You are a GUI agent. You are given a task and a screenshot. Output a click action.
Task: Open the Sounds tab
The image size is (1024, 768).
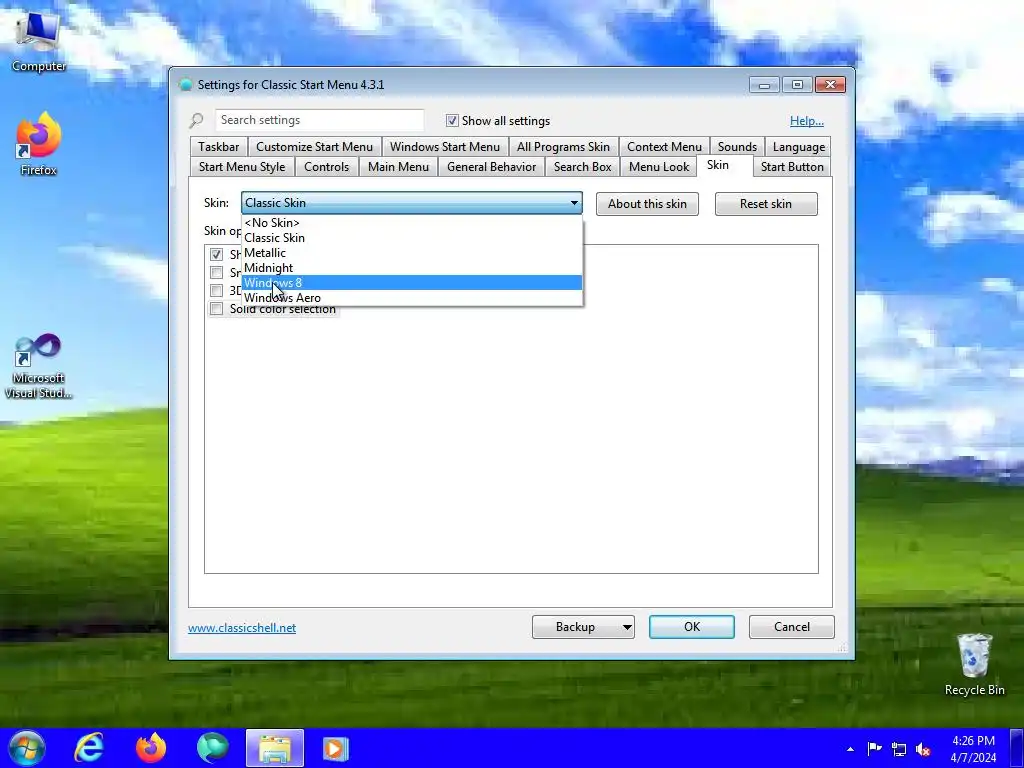pos(737,147)
